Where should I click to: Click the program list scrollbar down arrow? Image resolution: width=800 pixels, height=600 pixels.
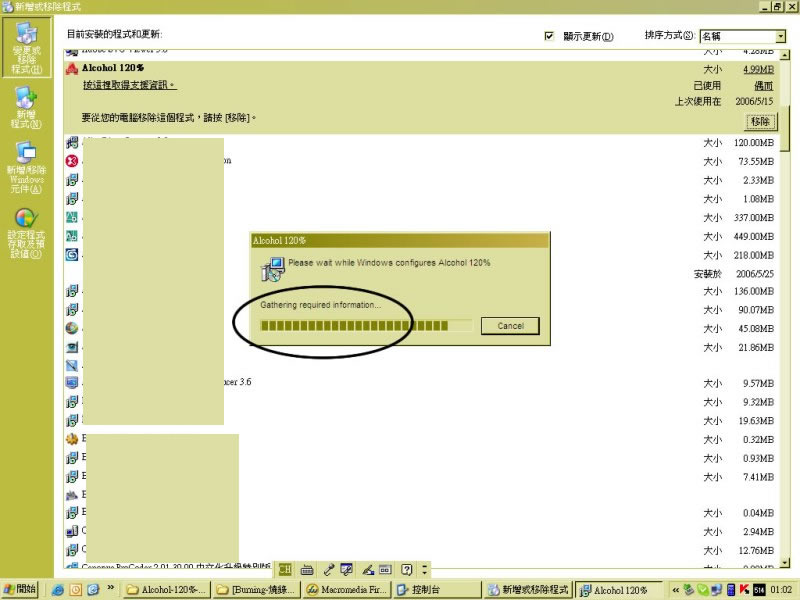point(785,563)
